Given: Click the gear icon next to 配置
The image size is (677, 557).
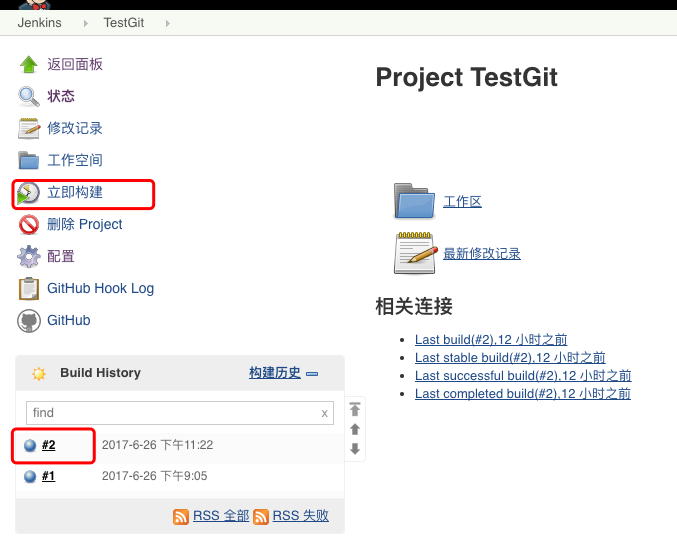Looking at the screenshot, I should [x=29, y=256].
